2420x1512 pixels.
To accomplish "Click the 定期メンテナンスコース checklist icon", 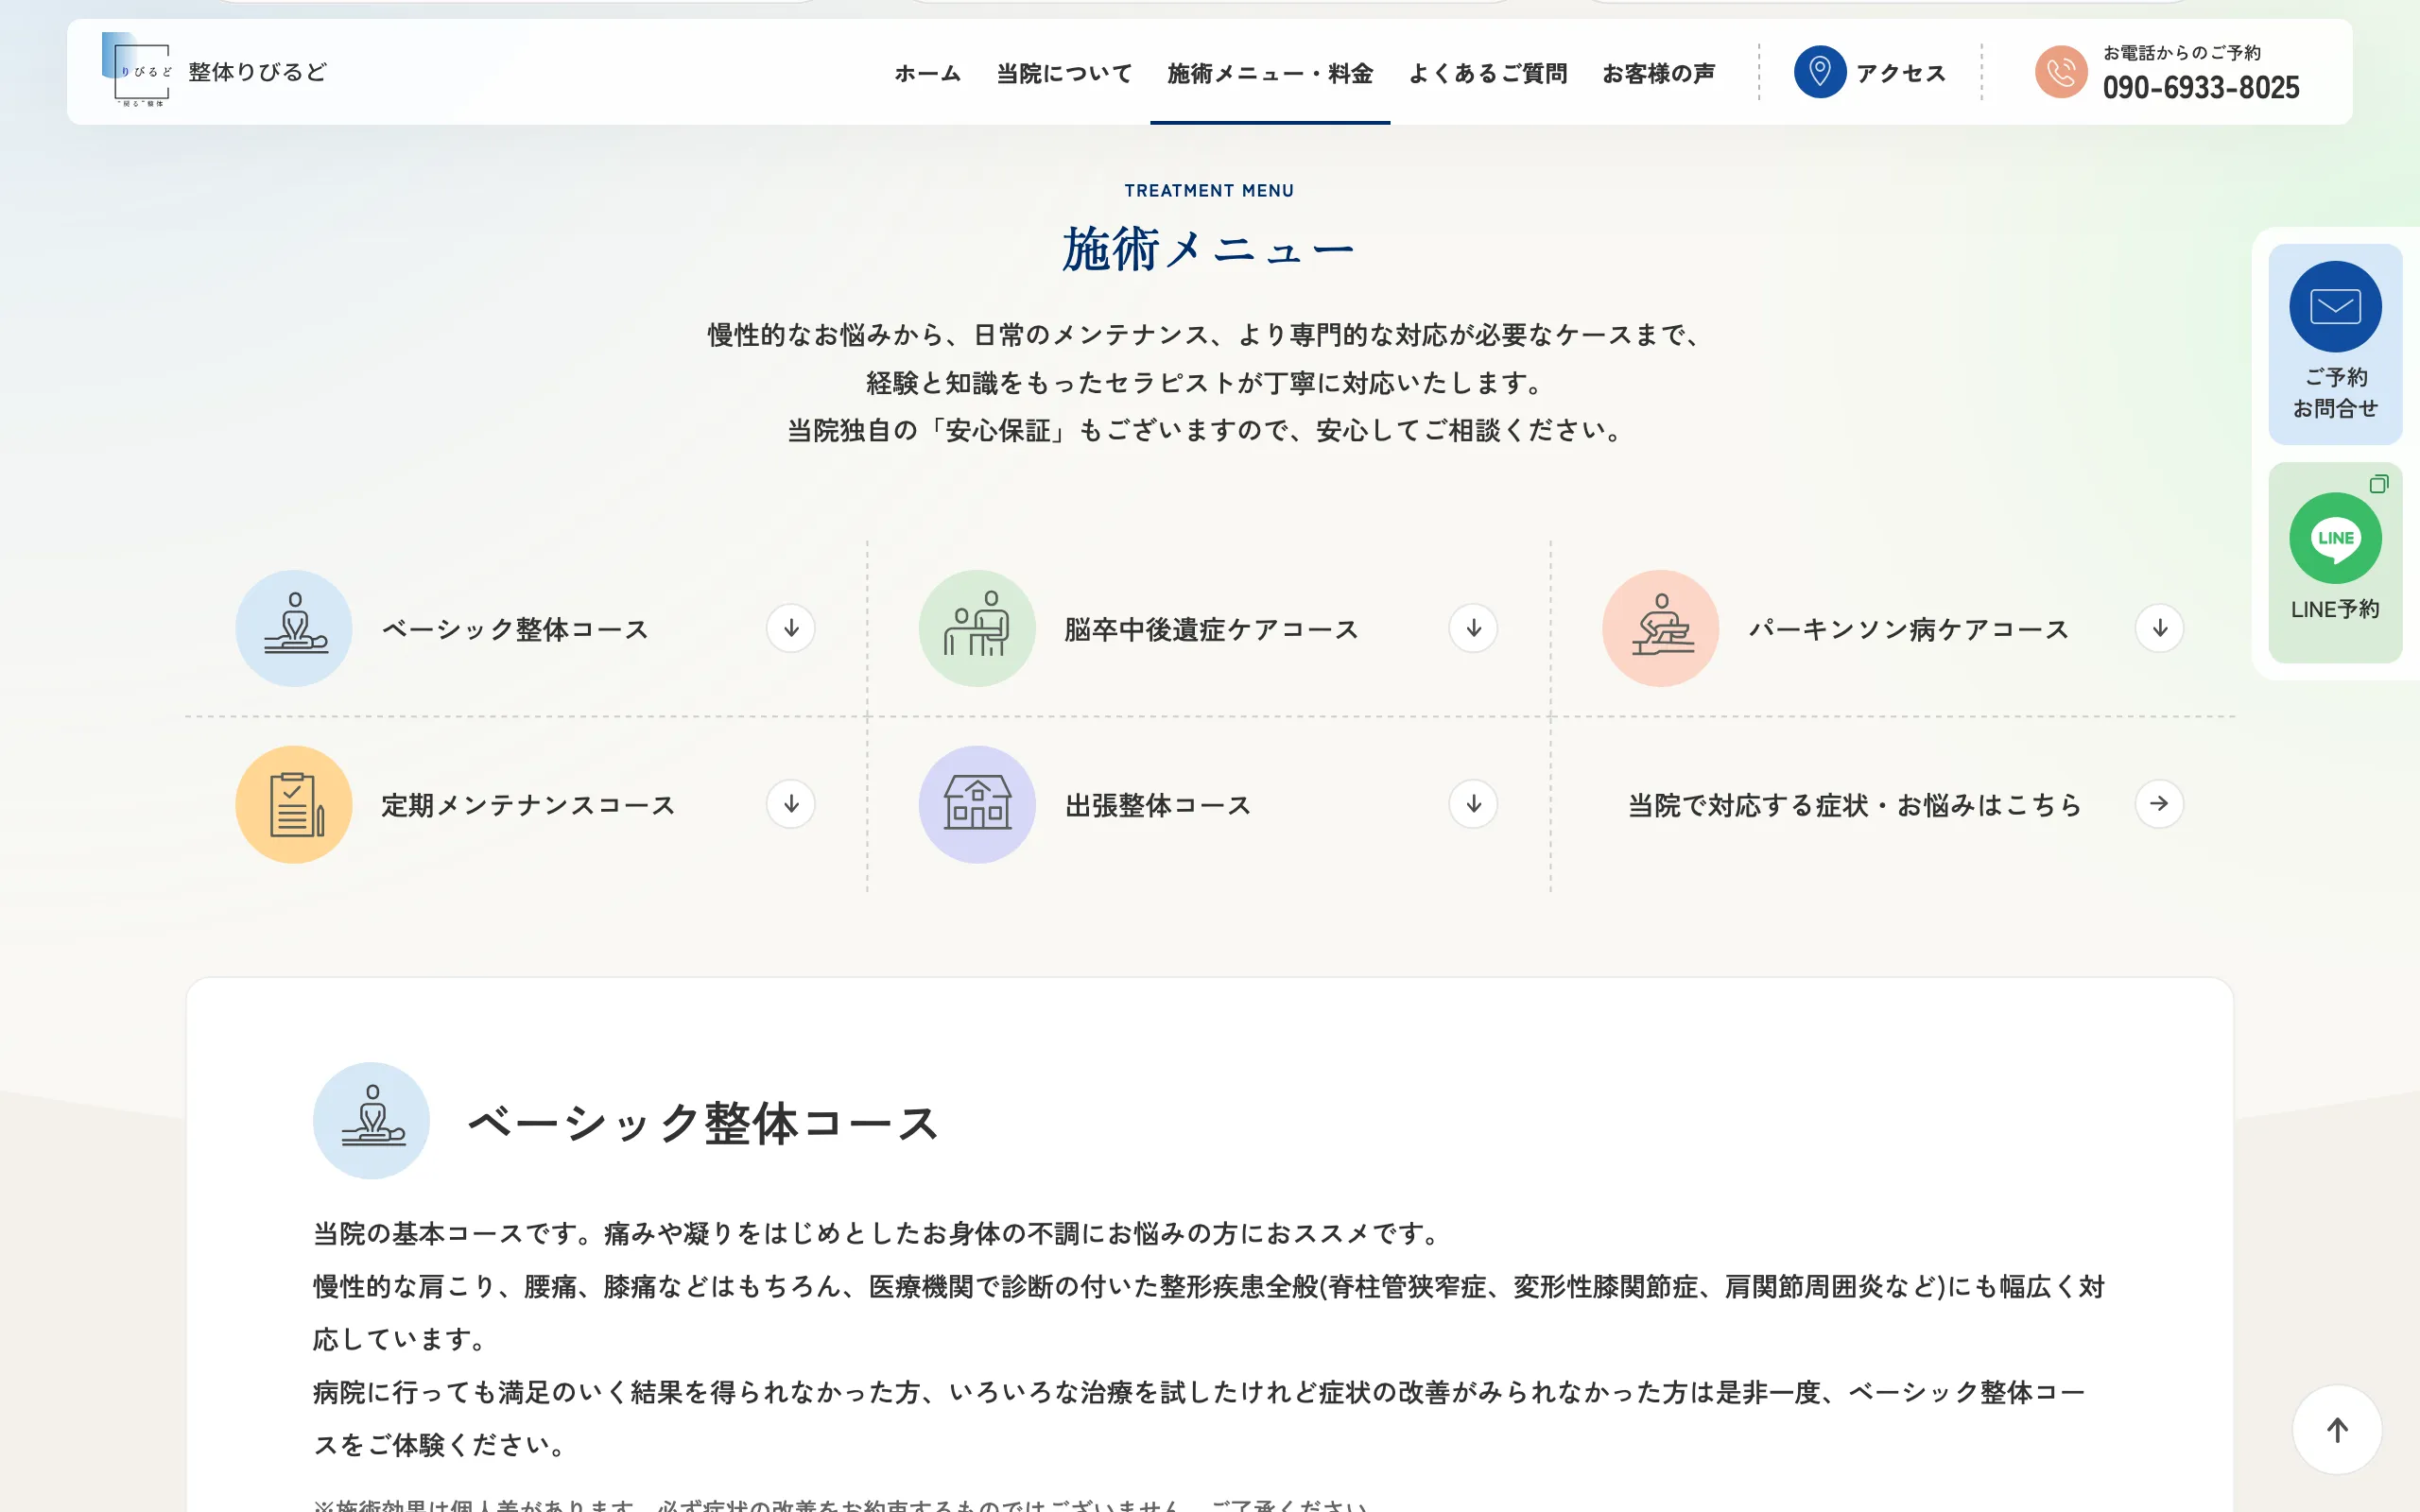I will tap(293, 804).
